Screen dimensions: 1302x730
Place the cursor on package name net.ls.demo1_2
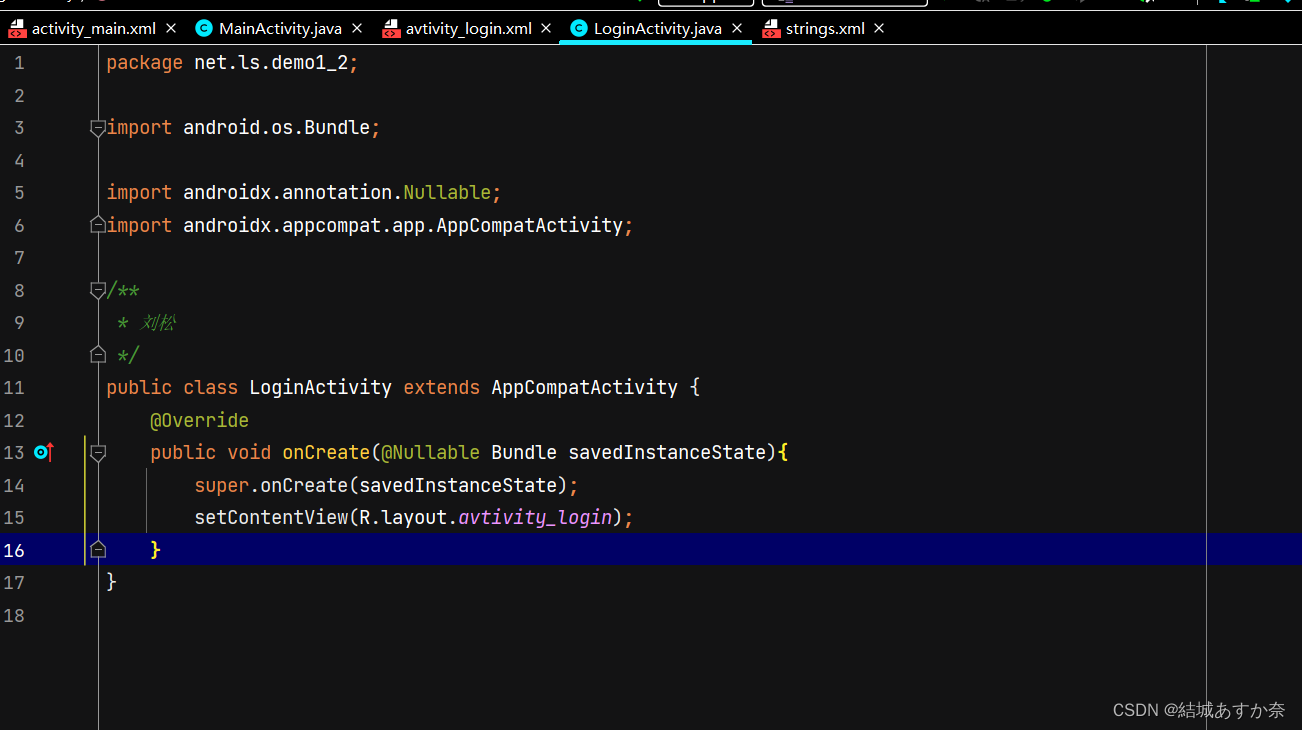[271, 63]
